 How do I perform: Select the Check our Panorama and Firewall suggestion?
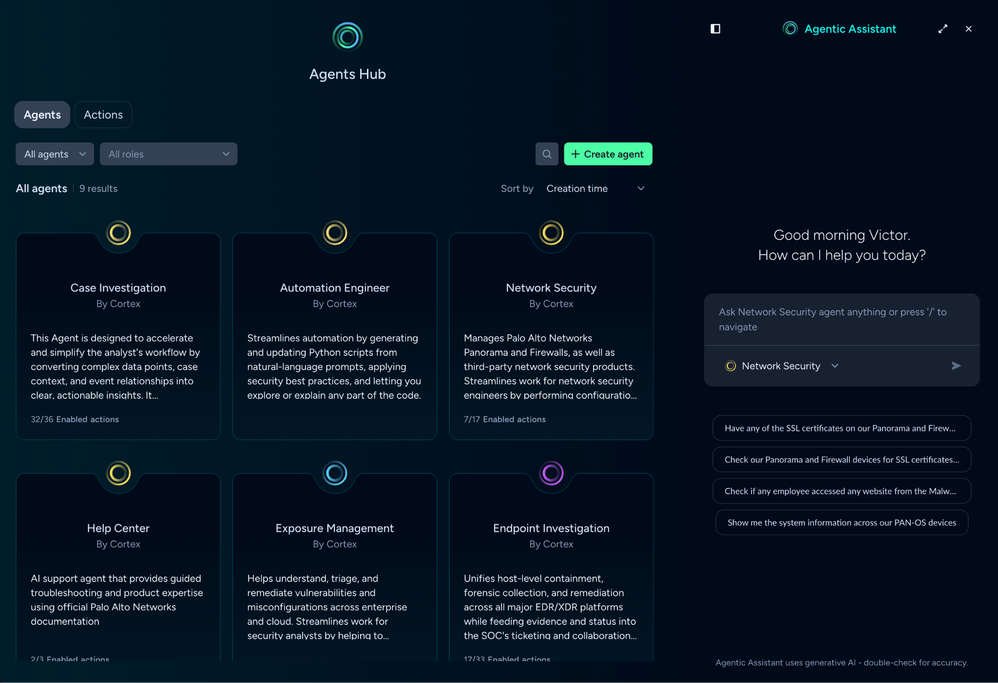[x=841, y=460]
